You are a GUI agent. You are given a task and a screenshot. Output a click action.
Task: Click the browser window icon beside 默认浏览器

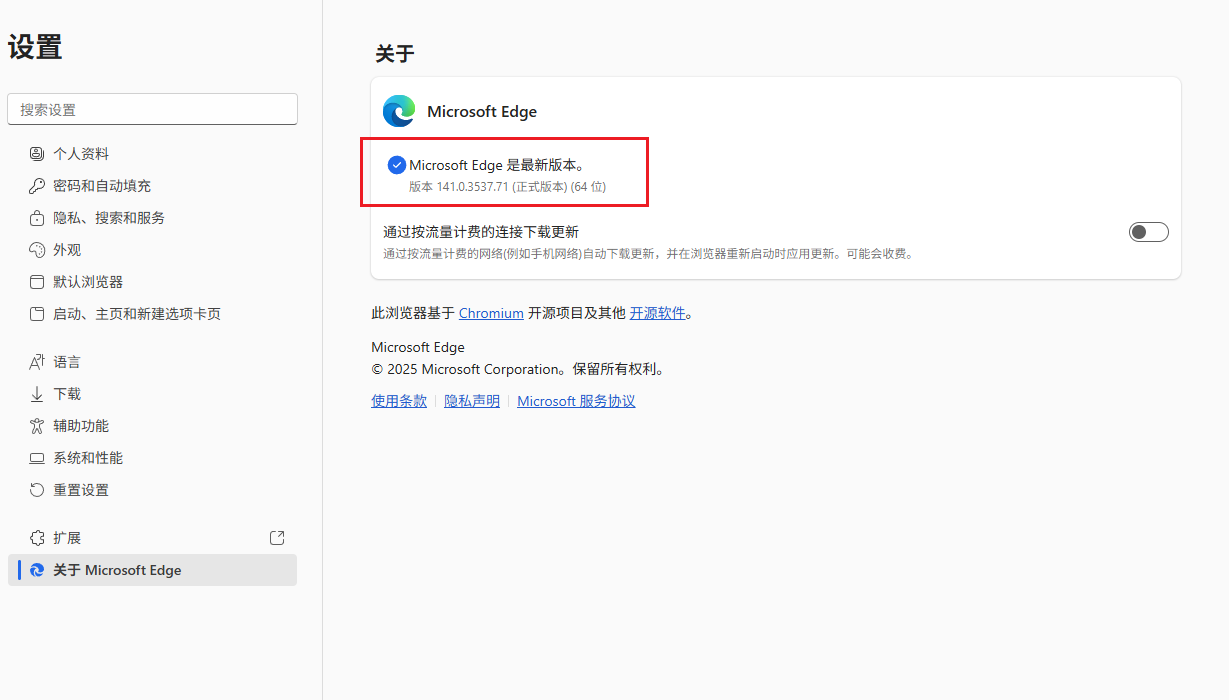click(x=37, y=282)
